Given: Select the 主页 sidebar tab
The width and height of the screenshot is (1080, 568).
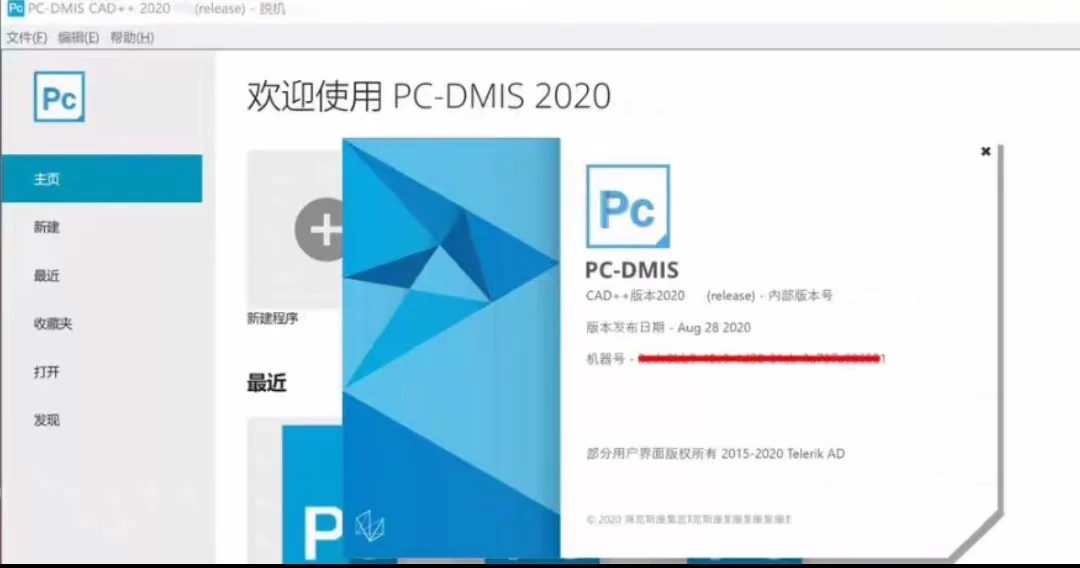Looking at the screenshot, I should pos(102,179).
